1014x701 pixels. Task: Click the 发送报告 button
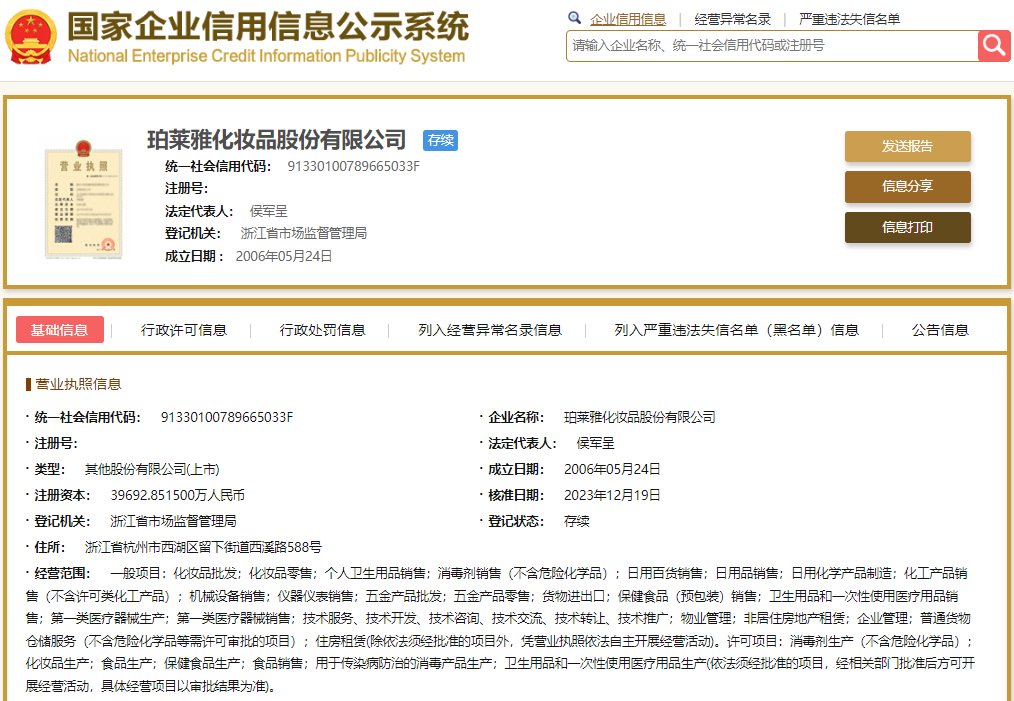point(907,146)
